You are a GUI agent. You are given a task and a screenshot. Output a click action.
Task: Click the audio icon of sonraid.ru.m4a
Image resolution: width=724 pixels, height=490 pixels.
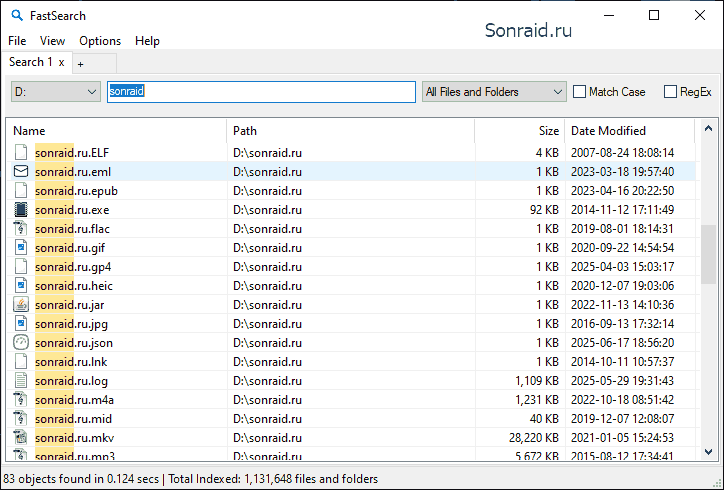pyautogui.click(x=21, y=399)
